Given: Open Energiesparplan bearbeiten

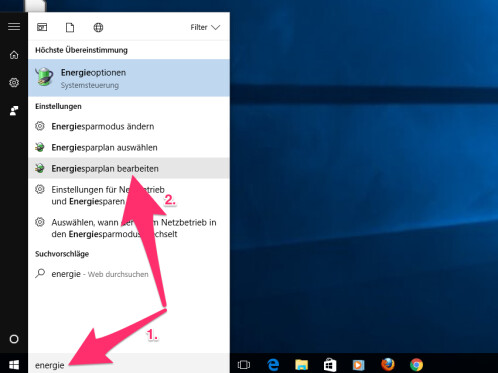Looking at the screenshot, I should 129,168.
